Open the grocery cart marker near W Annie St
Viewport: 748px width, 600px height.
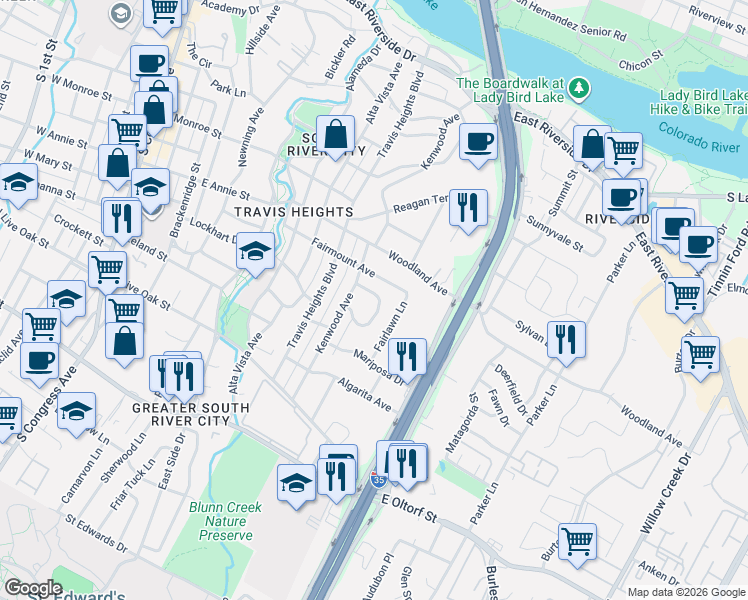coord(127,132)
